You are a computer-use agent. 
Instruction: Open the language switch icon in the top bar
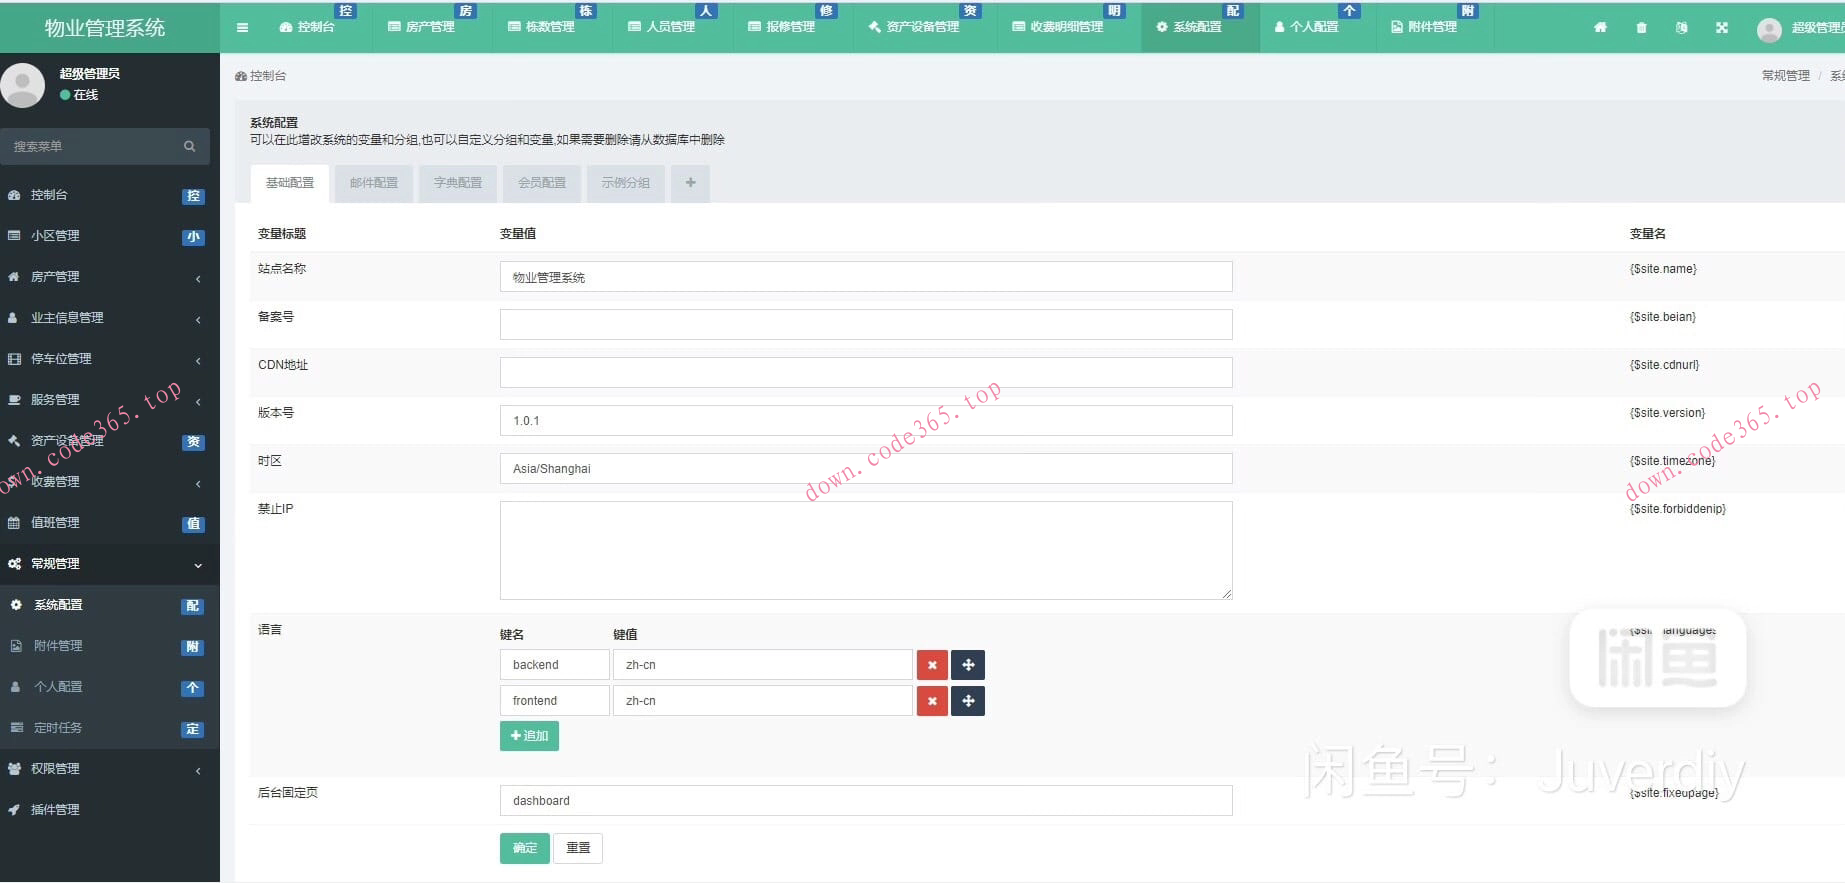1681,27
